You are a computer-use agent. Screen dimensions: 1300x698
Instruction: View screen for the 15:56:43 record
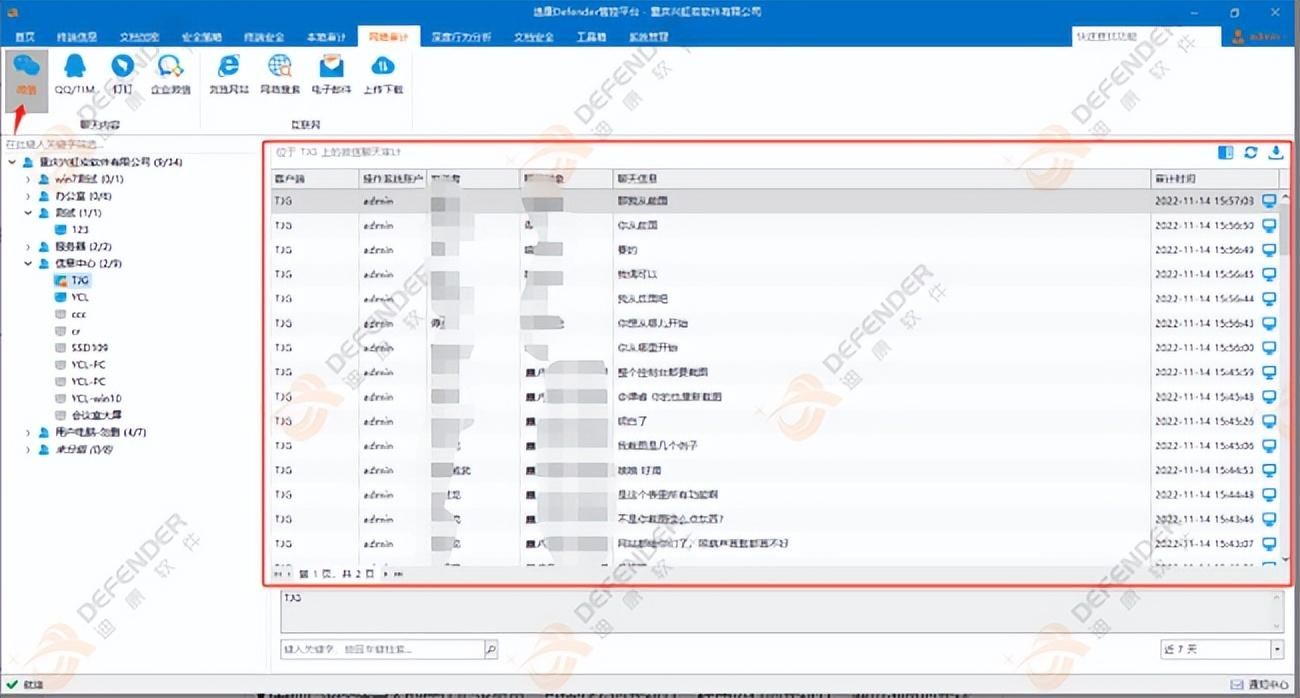click(1269, 323)
